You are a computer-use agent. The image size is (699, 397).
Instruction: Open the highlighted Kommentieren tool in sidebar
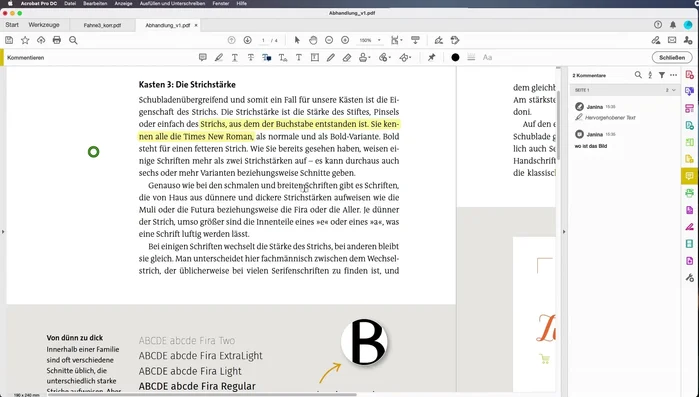[x=689, y=176]
